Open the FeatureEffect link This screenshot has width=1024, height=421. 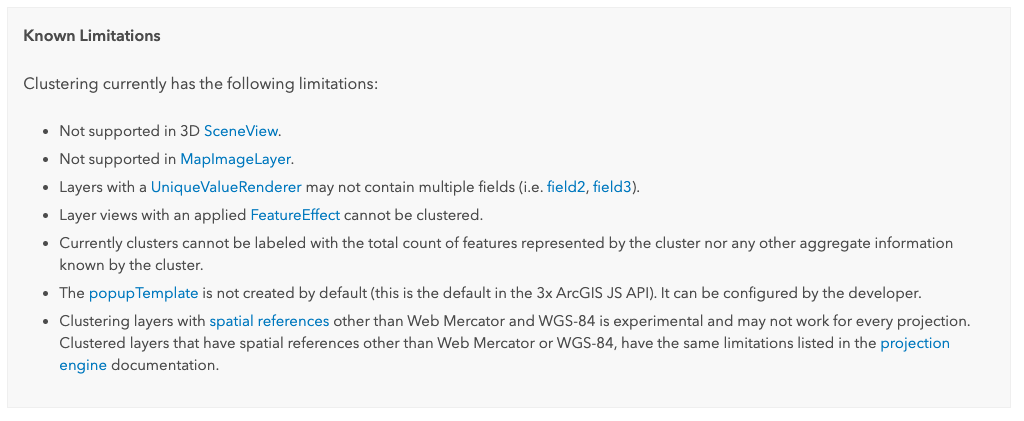coord(294,215)
